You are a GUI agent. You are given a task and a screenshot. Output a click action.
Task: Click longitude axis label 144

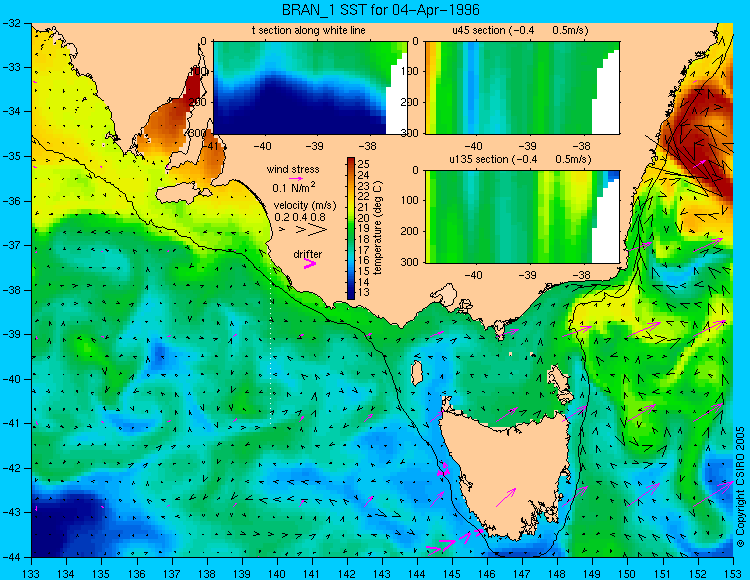(417, 573)
